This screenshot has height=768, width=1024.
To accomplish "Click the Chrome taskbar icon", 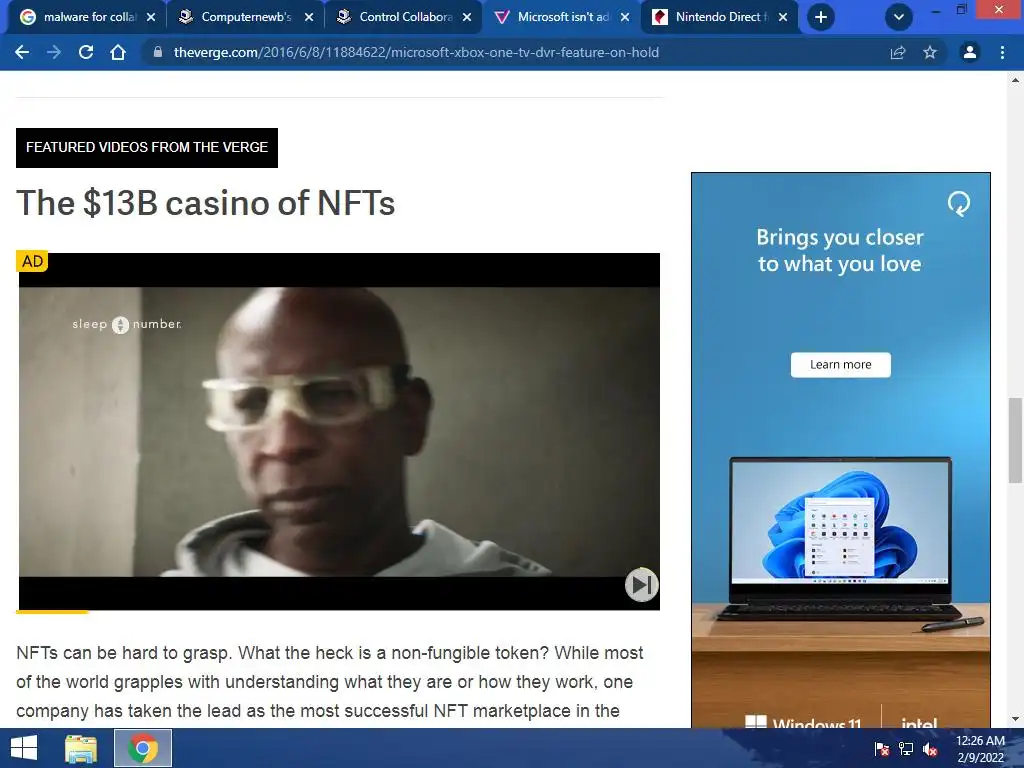I will coord(143,748).
